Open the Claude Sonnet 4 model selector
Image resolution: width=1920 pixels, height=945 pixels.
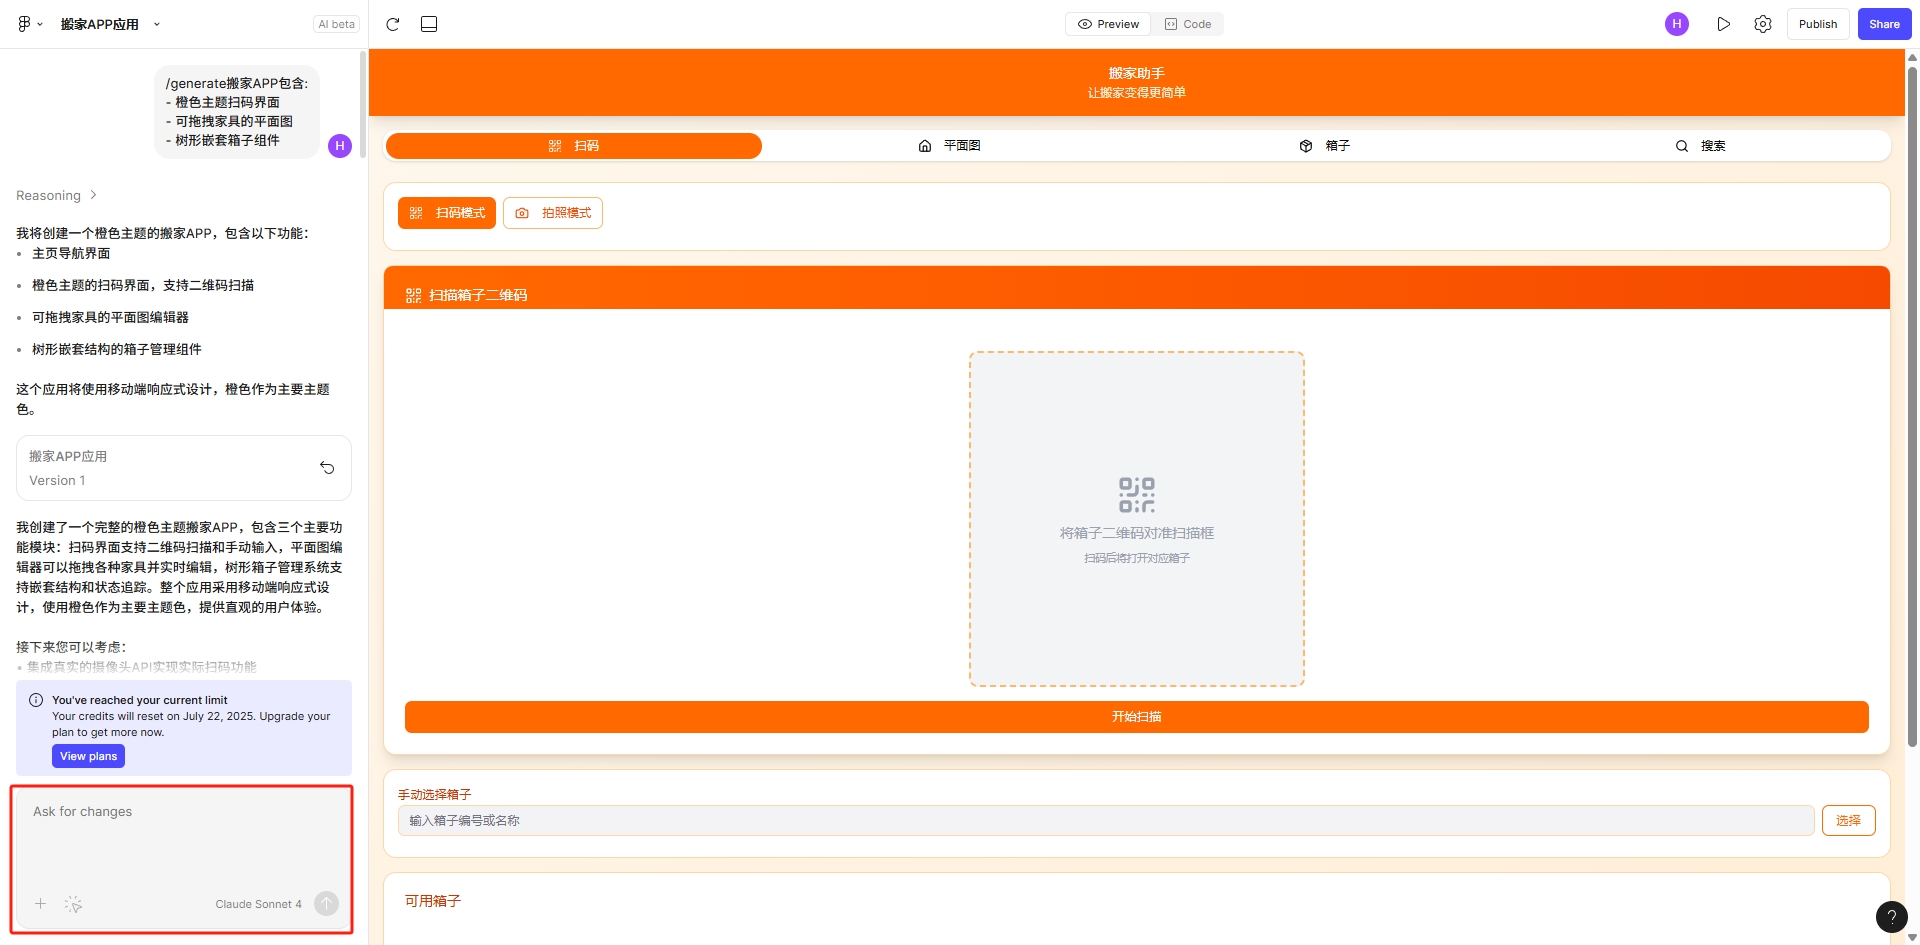click(258, 904)
